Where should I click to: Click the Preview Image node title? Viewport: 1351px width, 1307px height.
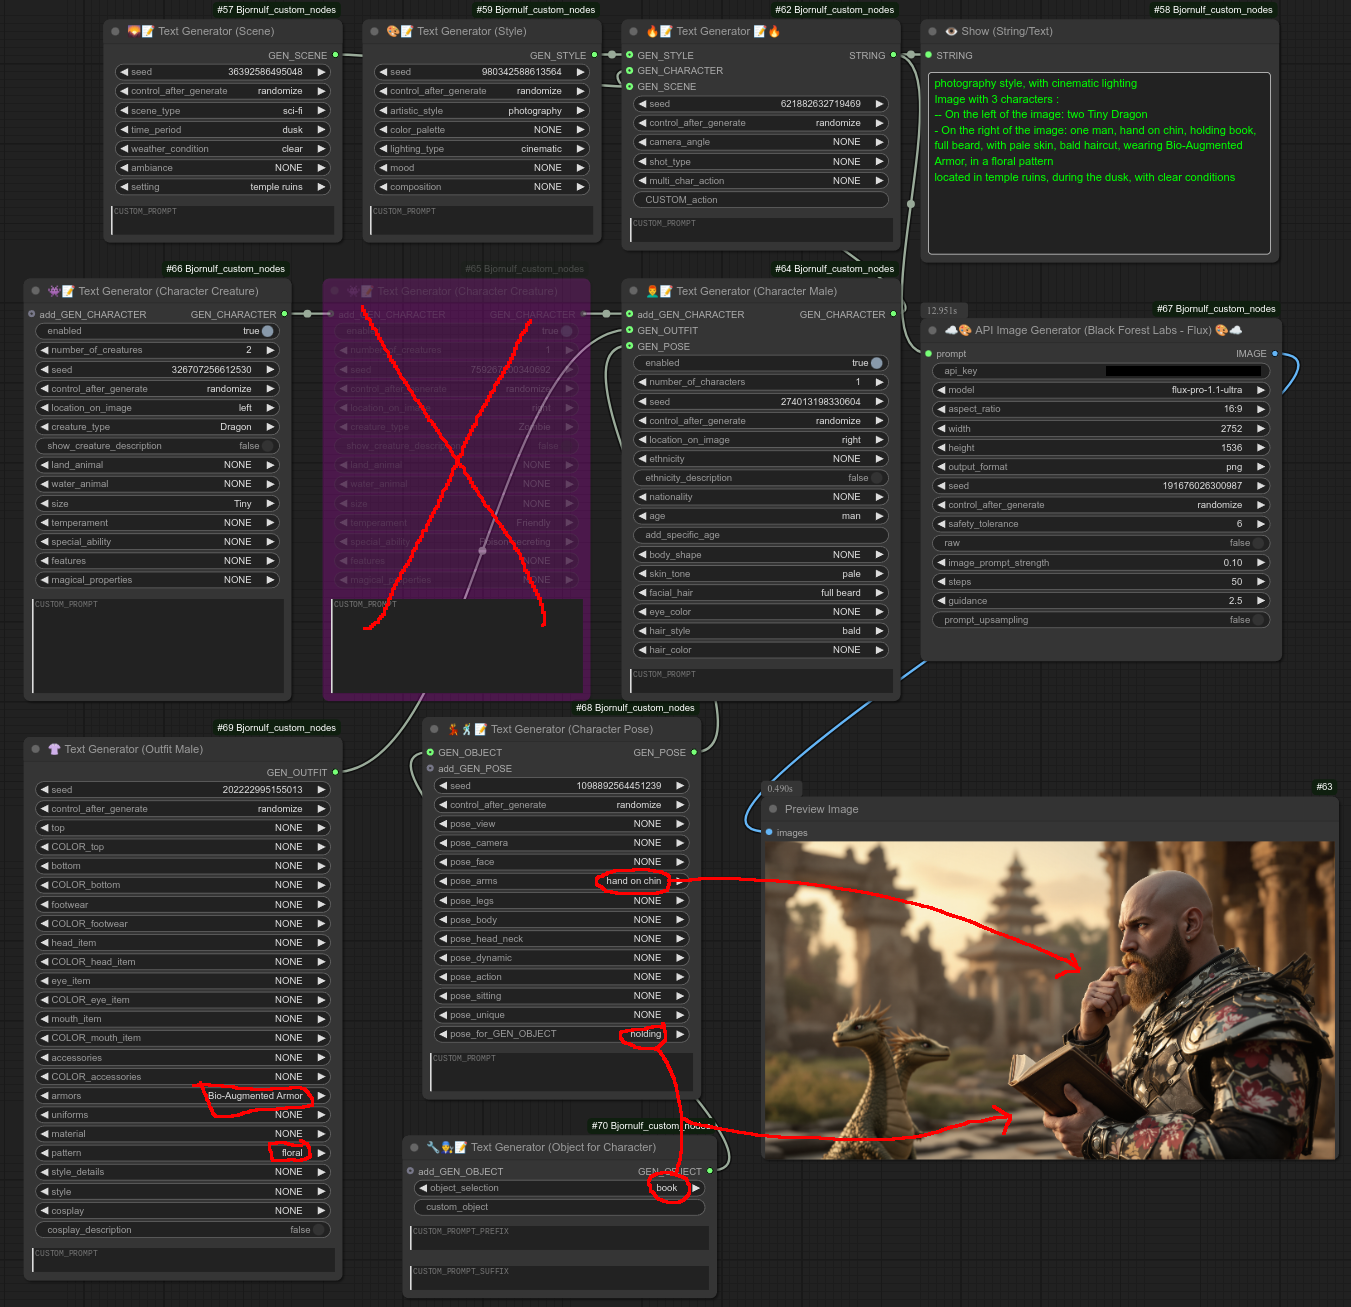pos(821,810)
